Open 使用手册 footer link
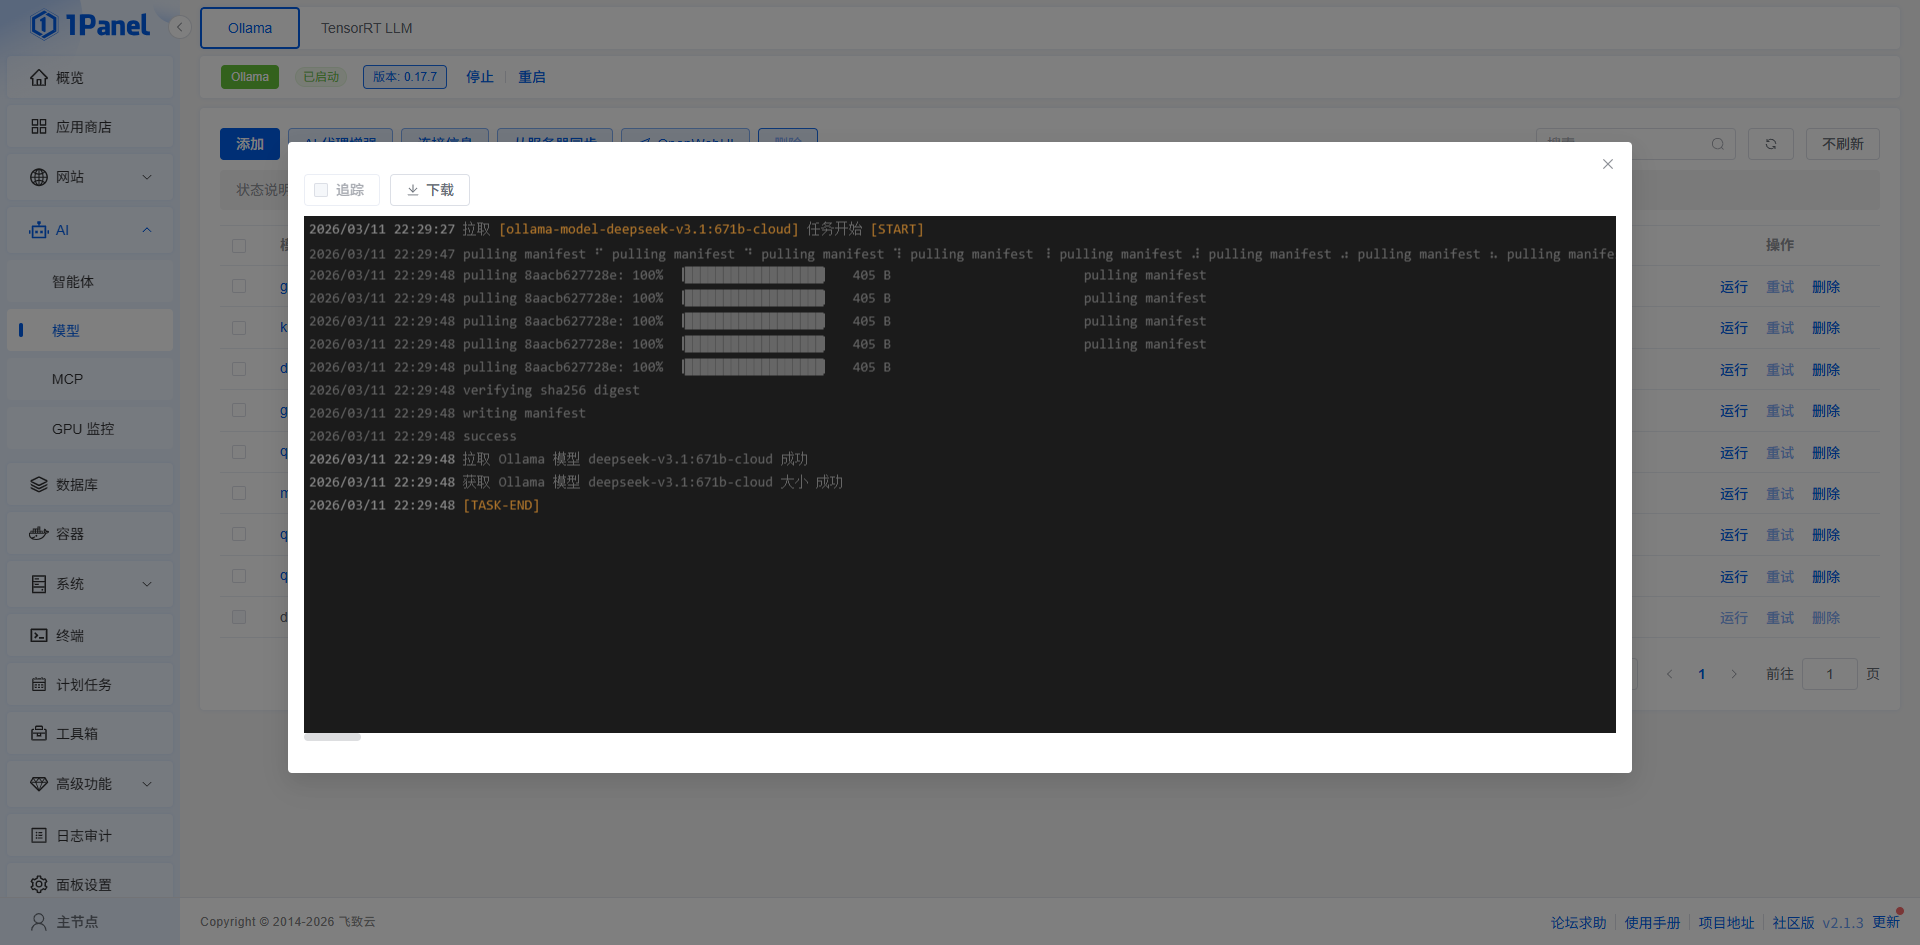 pyautogui.click(x=1652, y=923)
